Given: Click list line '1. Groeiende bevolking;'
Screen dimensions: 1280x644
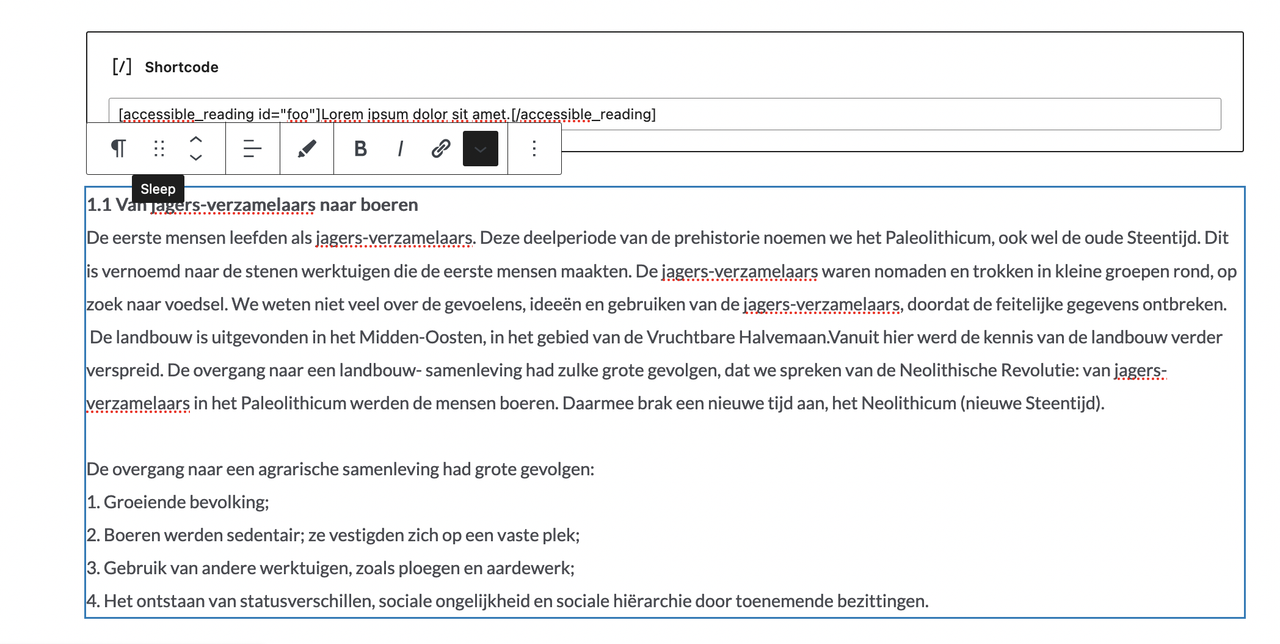Looking at the screenshot, I should (178, 502).
